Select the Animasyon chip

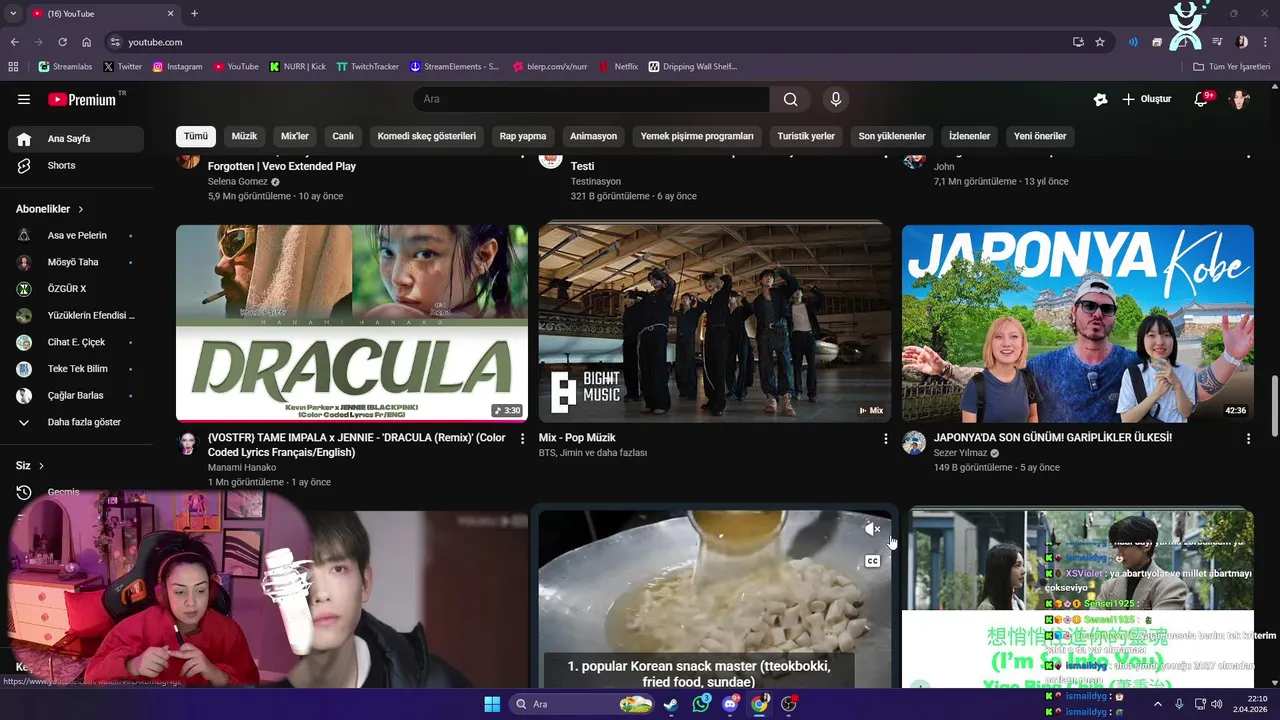[594, 136]
